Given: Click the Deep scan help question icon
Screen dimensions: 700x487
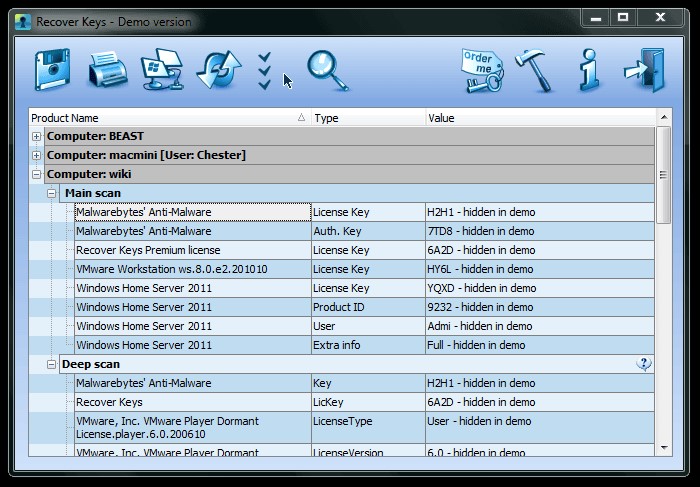Looking at the screenshot, I should pyautogui.click(x=643, y=364).
